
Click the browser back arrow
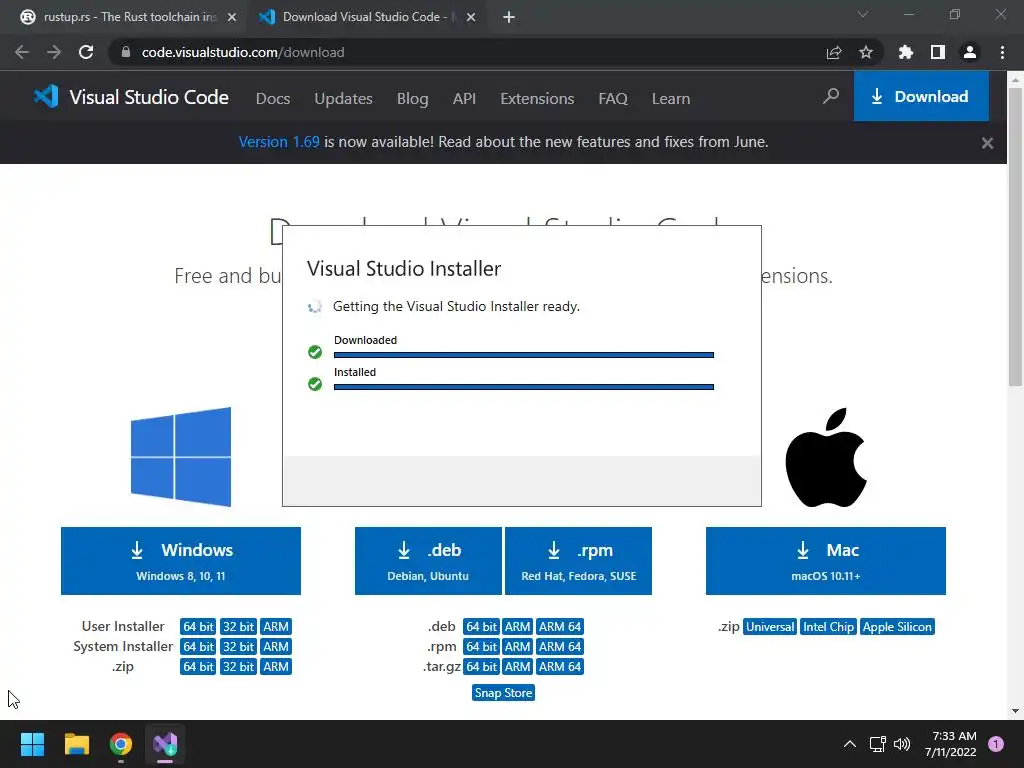22,52
